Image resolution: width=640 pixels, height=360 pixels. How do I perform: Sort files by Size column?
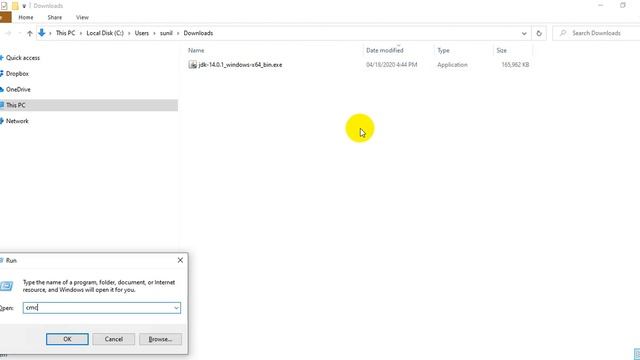502,51
